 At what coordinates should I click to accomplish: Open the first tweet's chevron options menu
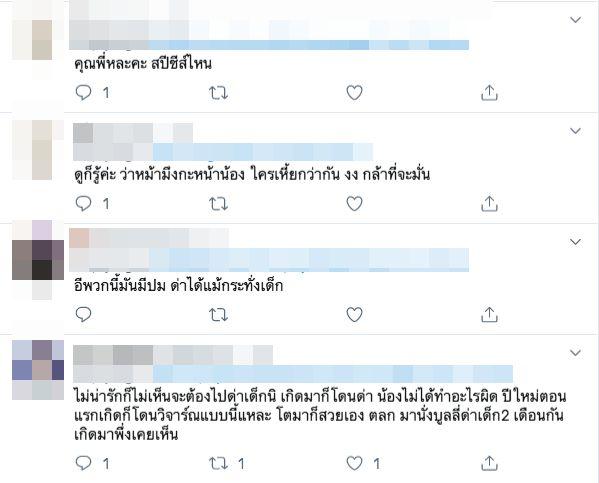[x=575, y=19]
